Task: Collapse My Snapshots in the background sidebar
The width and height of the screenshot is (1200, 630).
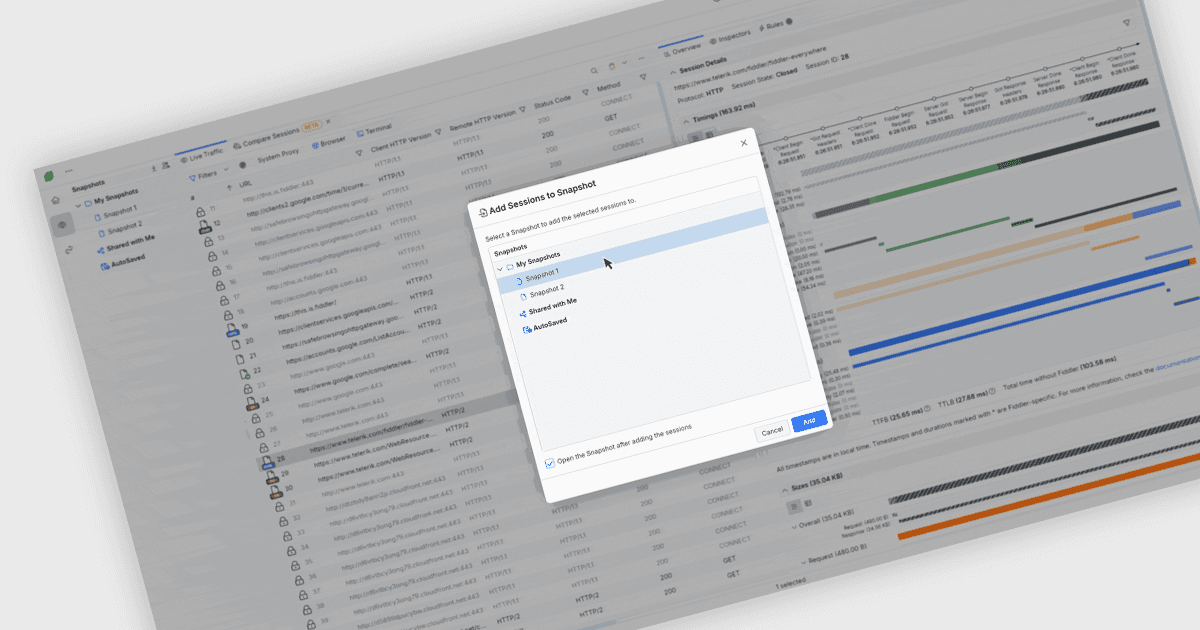Action: (x=79, y=205)
